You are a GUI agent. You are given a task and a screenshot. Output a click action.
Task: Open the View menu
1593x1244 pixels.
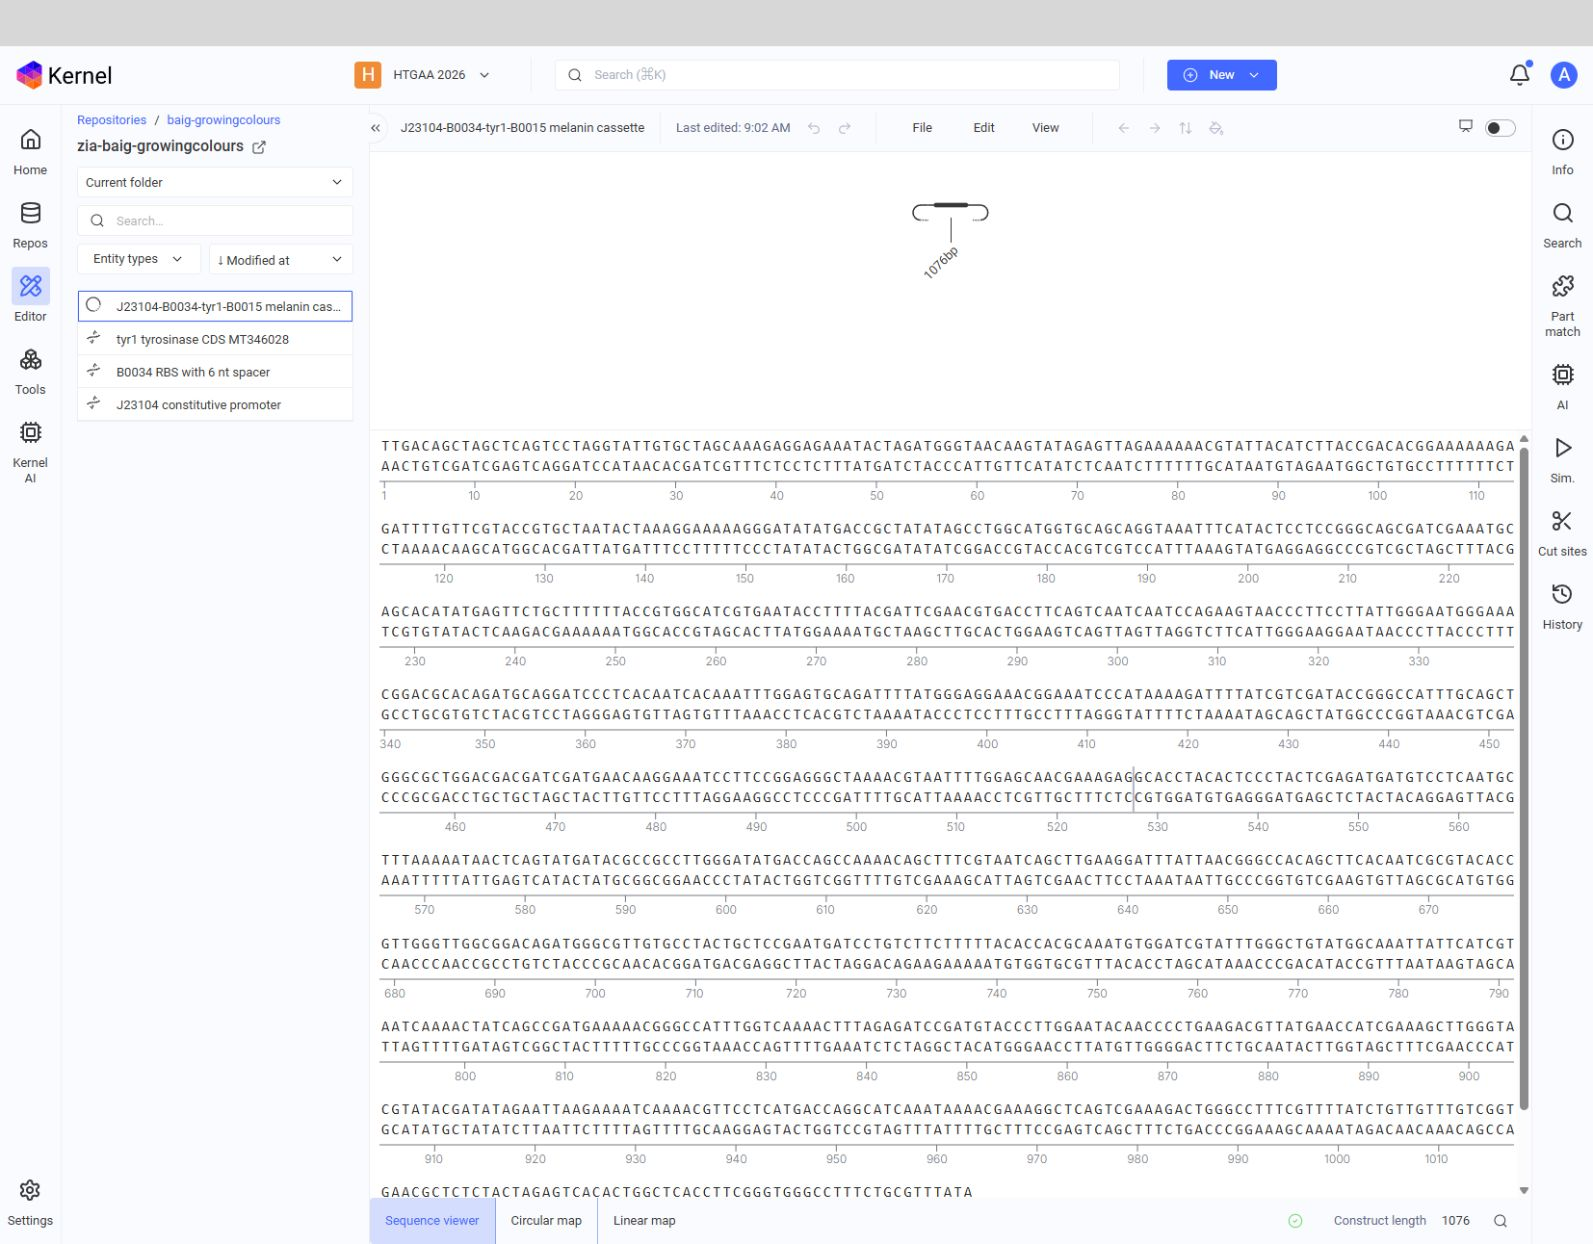(x=1045, y=128)
